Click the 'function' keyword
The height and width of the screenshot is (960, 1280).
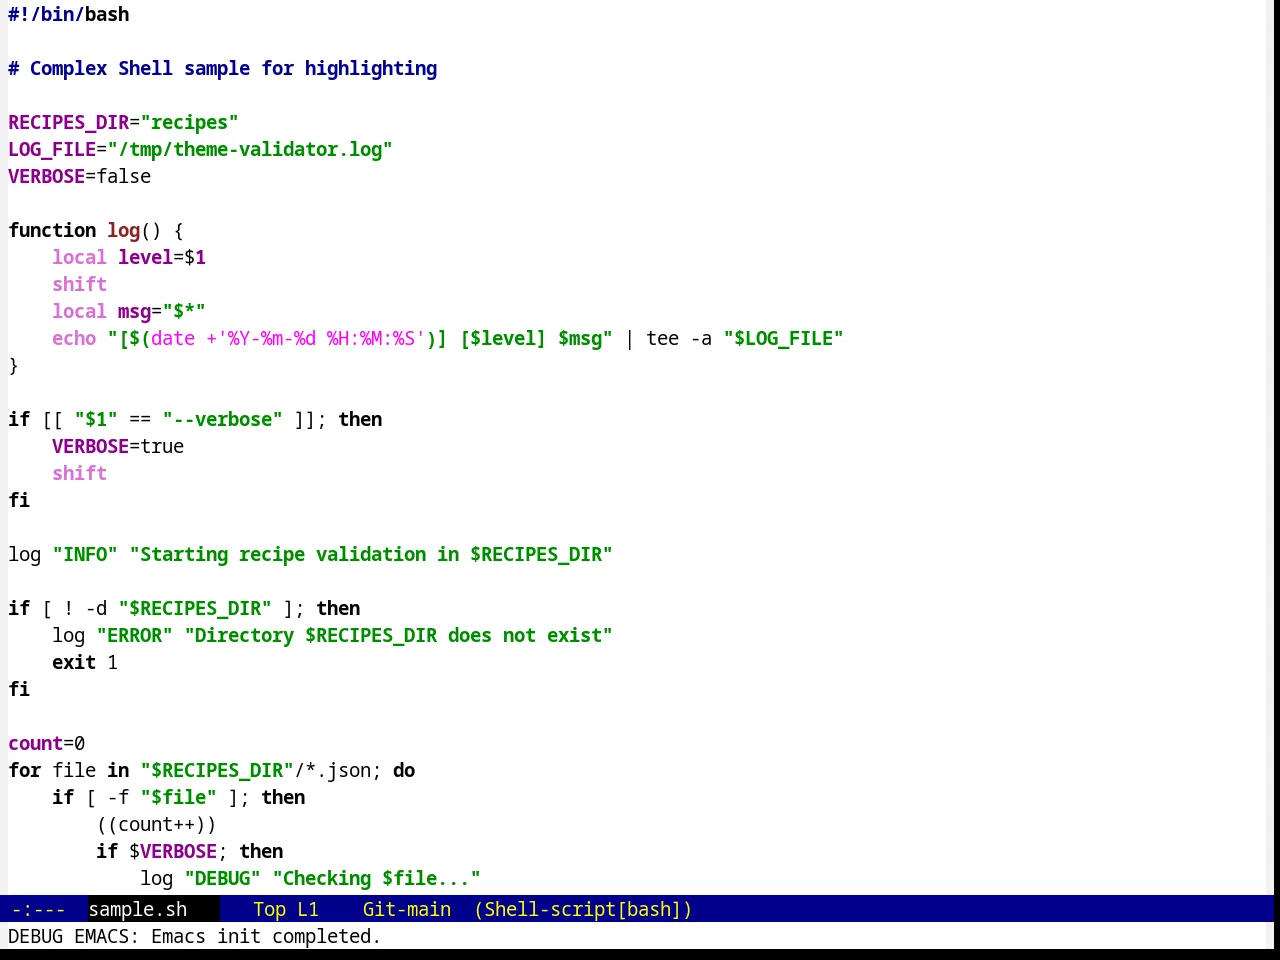point(52,230)
